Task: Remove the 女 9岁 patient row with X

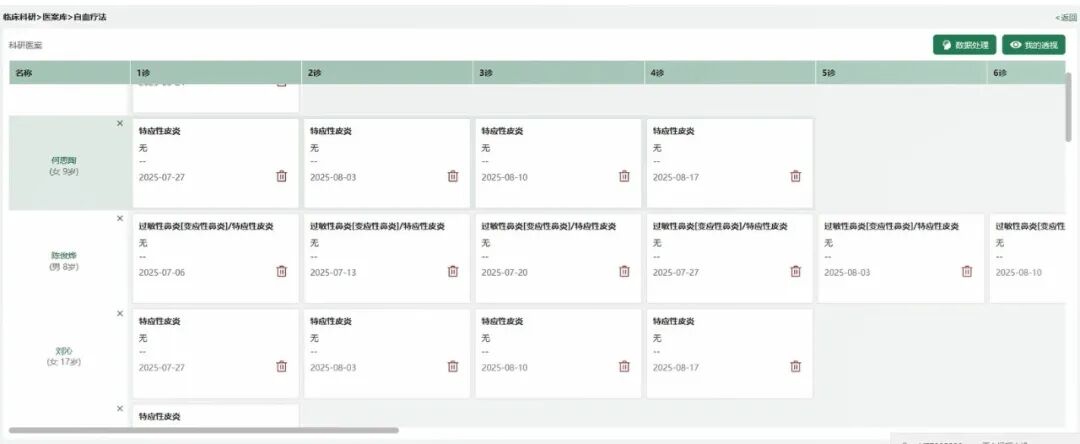Action: click(x=120, y=123)
